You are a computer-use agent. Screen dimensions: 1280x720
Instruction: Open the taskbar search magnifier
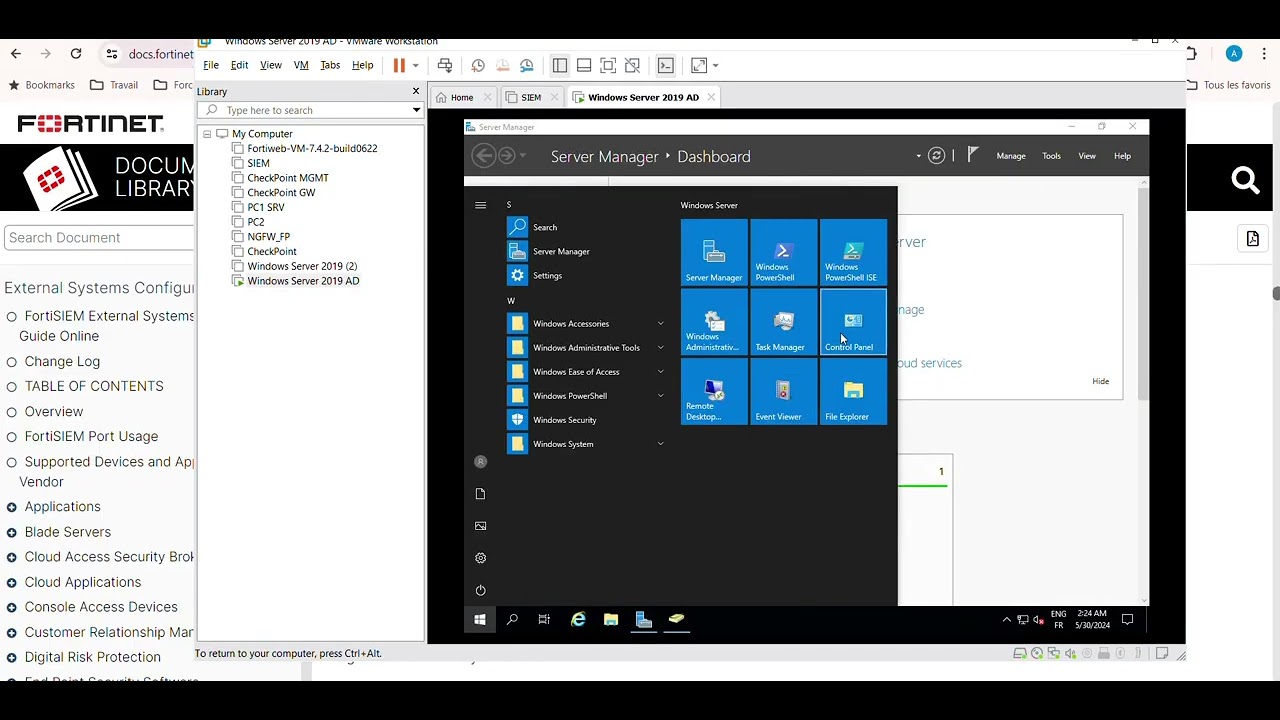[512, 620]
